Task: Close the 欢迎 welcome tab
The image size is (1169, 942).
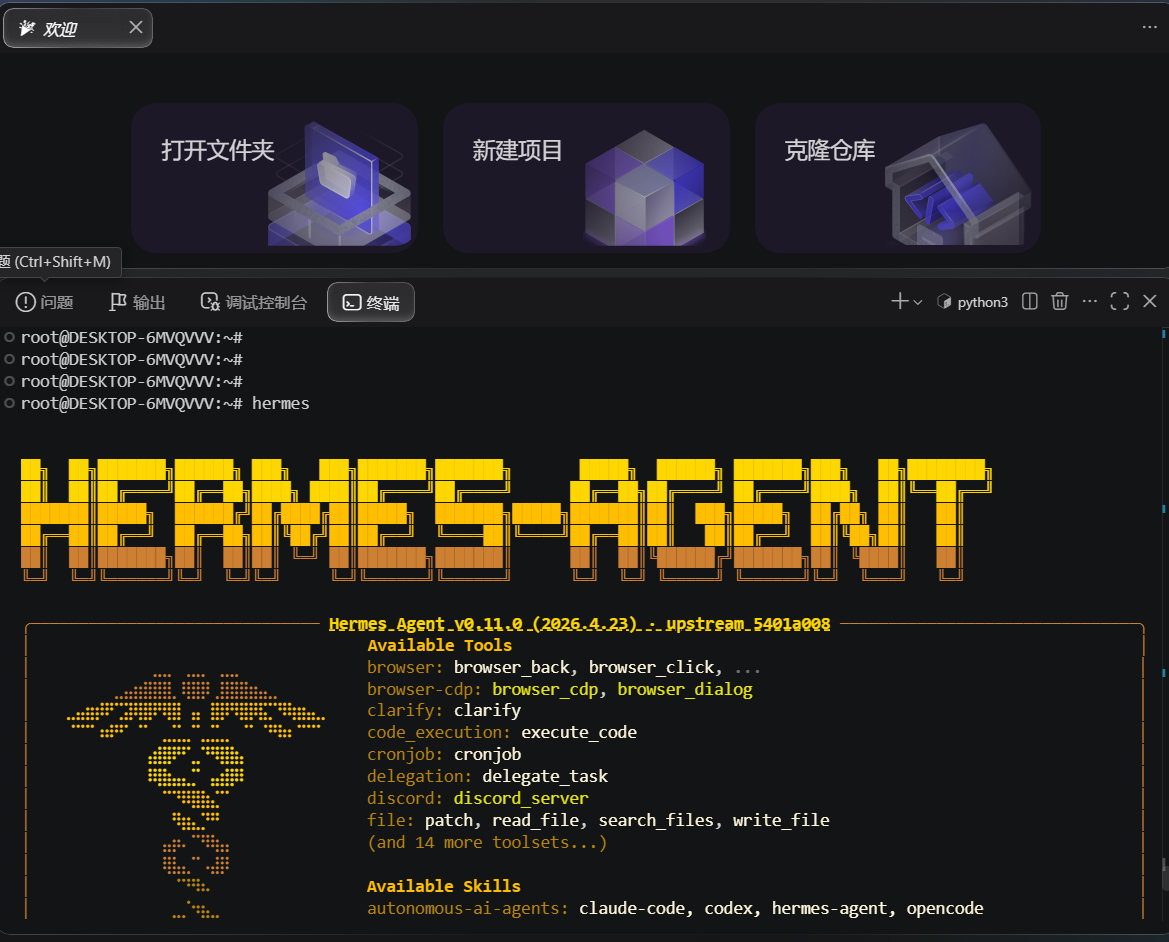Action: [x=136, y=28]
